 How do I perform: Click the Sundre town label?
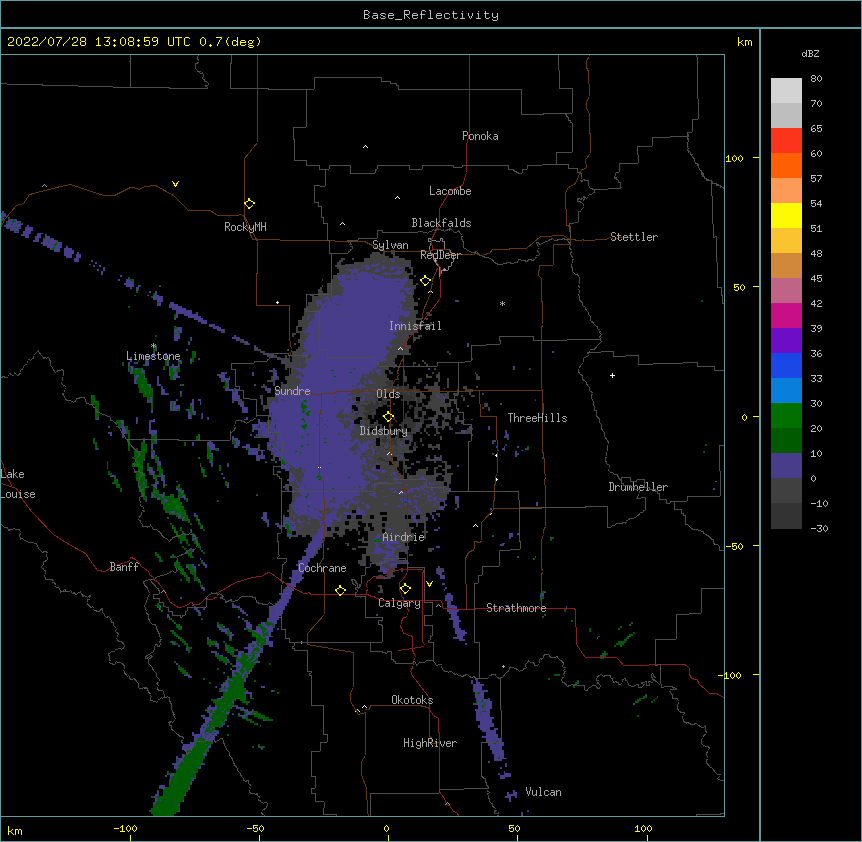292,391
